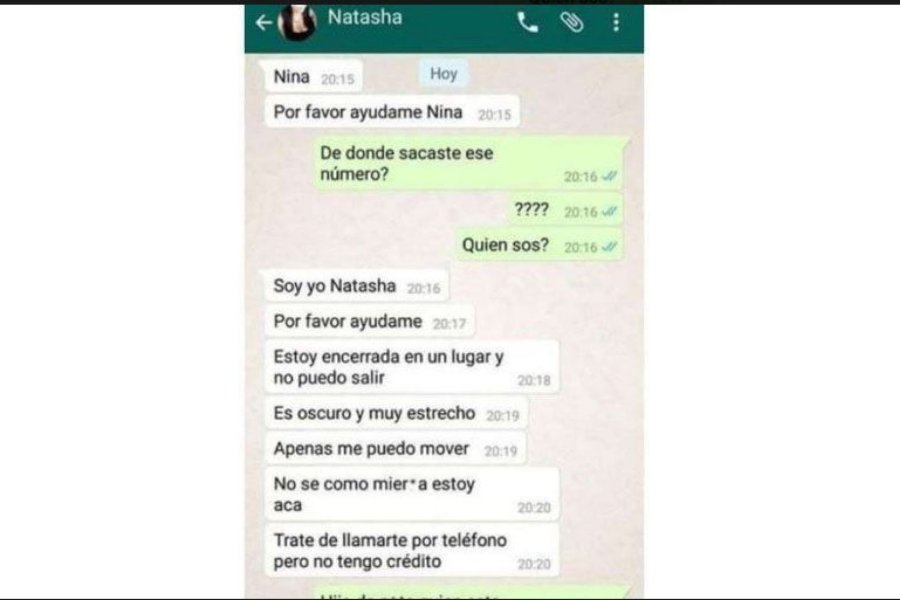Tap the '????' sent message
Screen dimensions: 900x600
(x=565, y=210)
